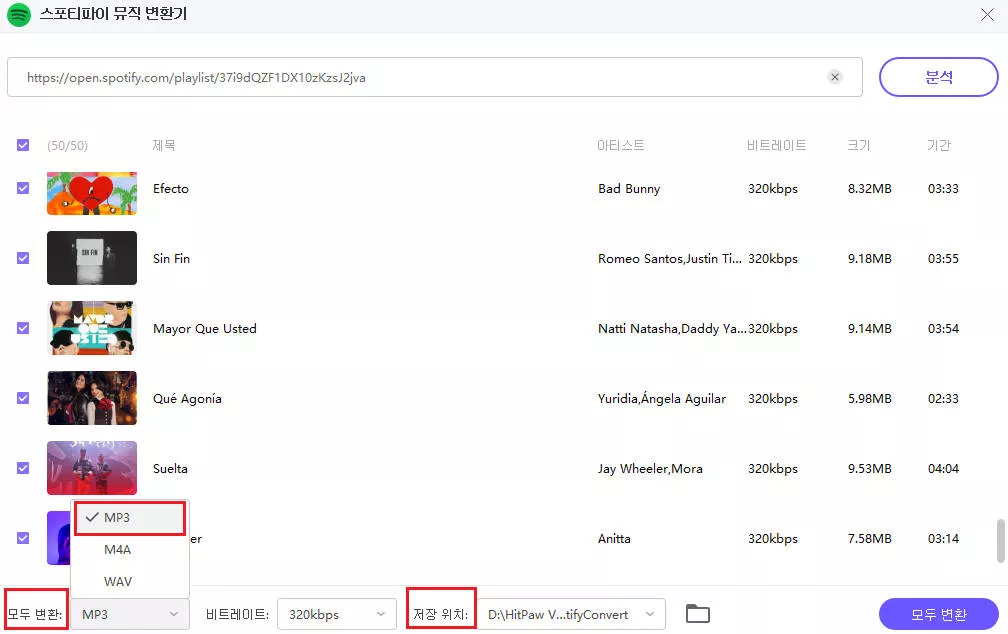Viewport: 1008px width, 634px height.
Task: Click the 02:33 duration value
Action: 943,399
